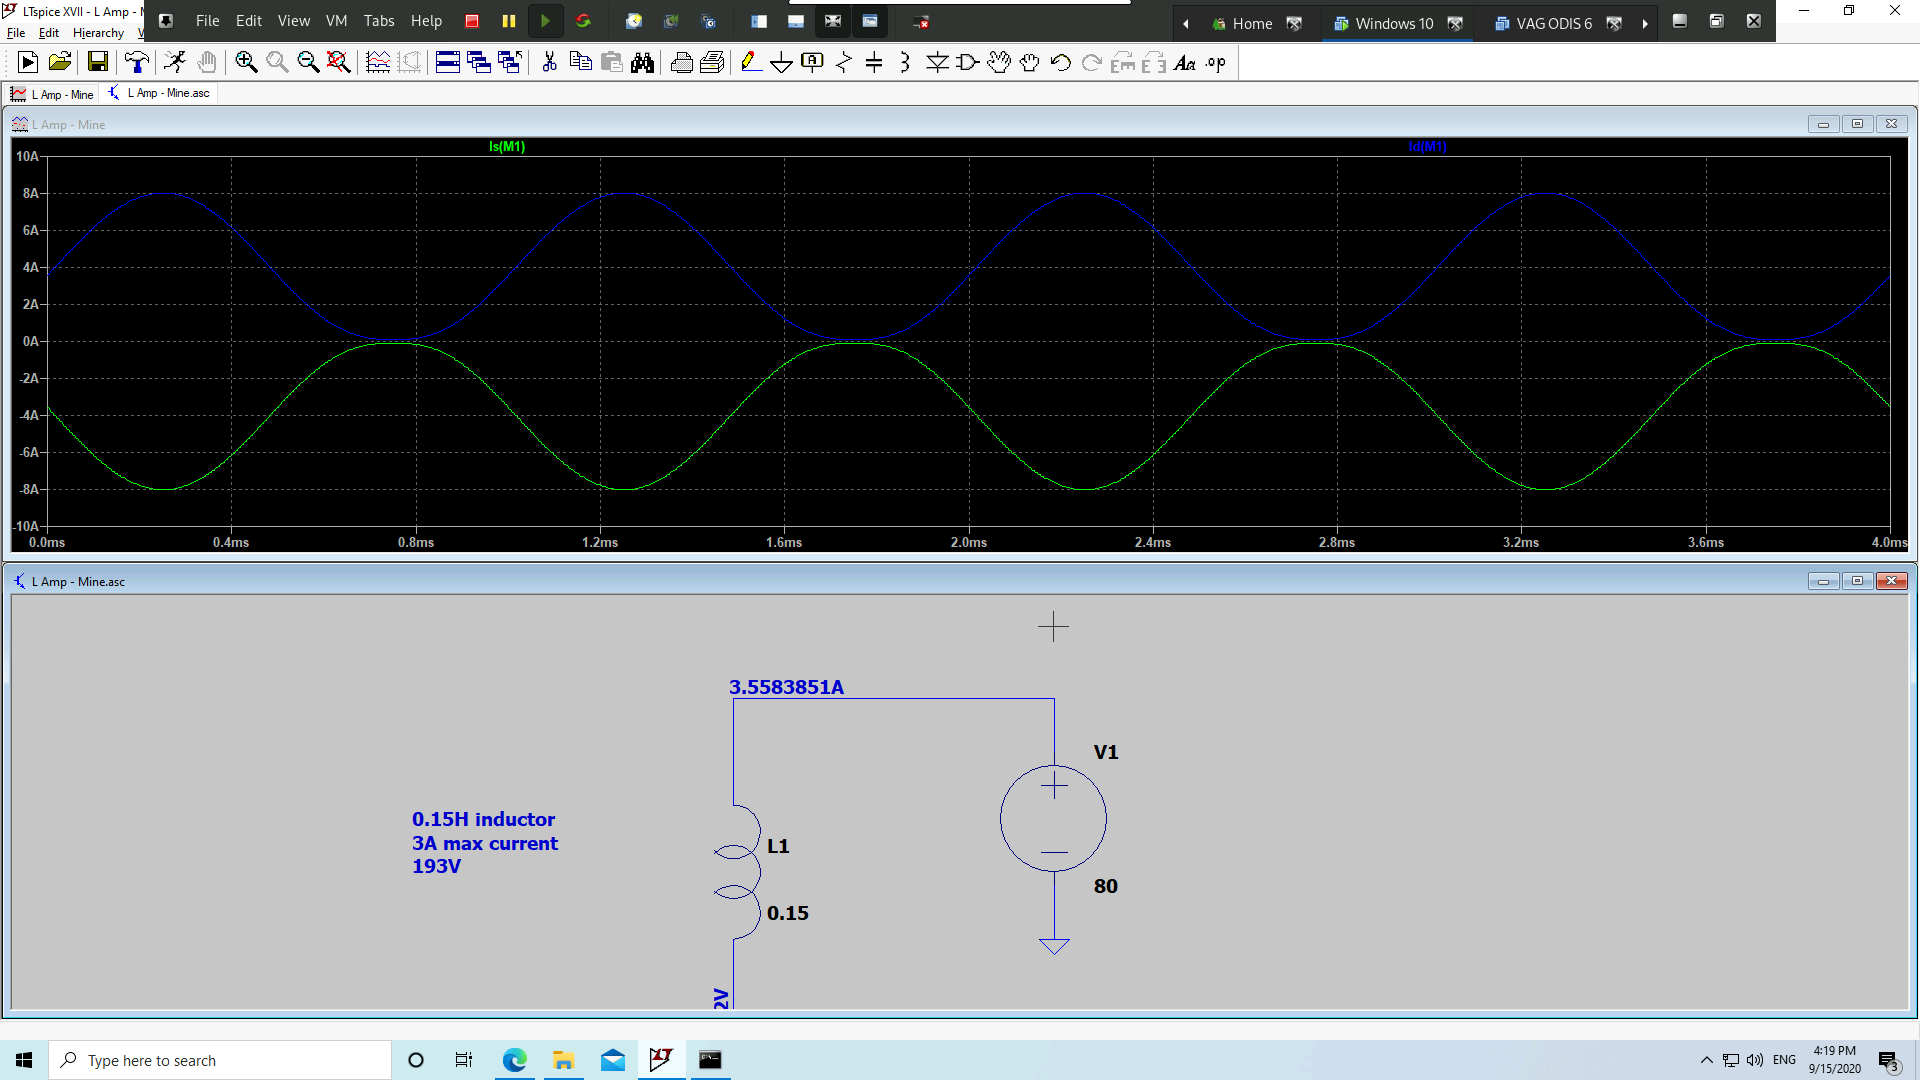The image size is (1920, 1080).
Task: Select the Drag closed-hand tool
Action: (1030, 63)
